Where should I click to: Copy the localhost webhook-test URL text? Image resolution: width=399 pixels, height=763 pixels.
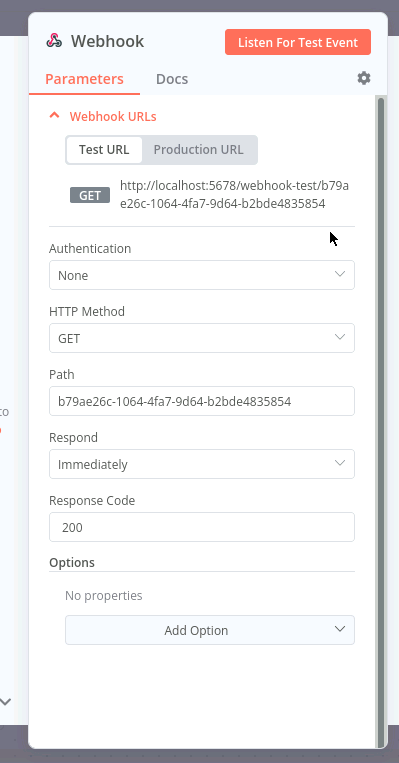point(235,195)
